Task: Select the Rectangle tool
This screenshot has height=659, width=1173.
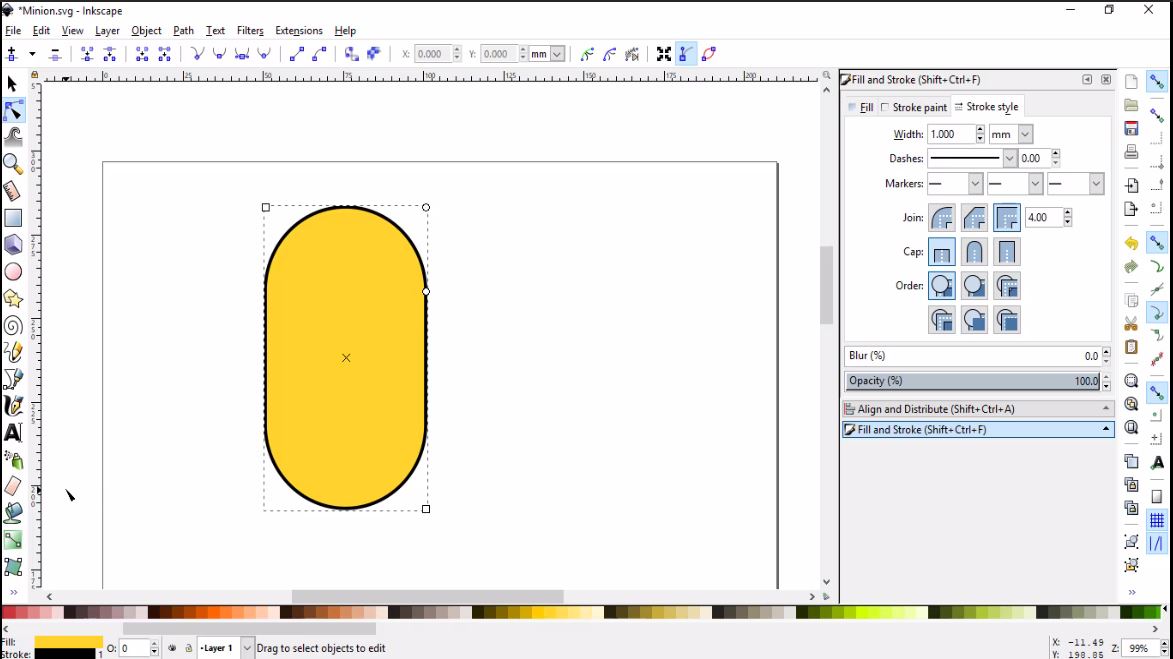Action: click(x=13, y=218)
